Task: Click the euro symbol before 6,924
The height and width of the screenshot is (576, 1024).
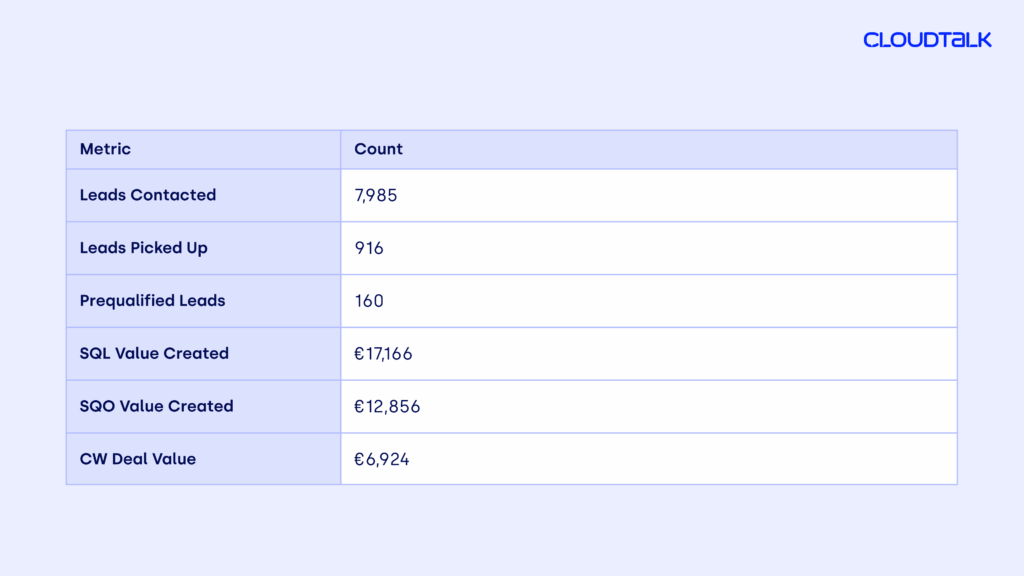Action: (x=360, y=459)
